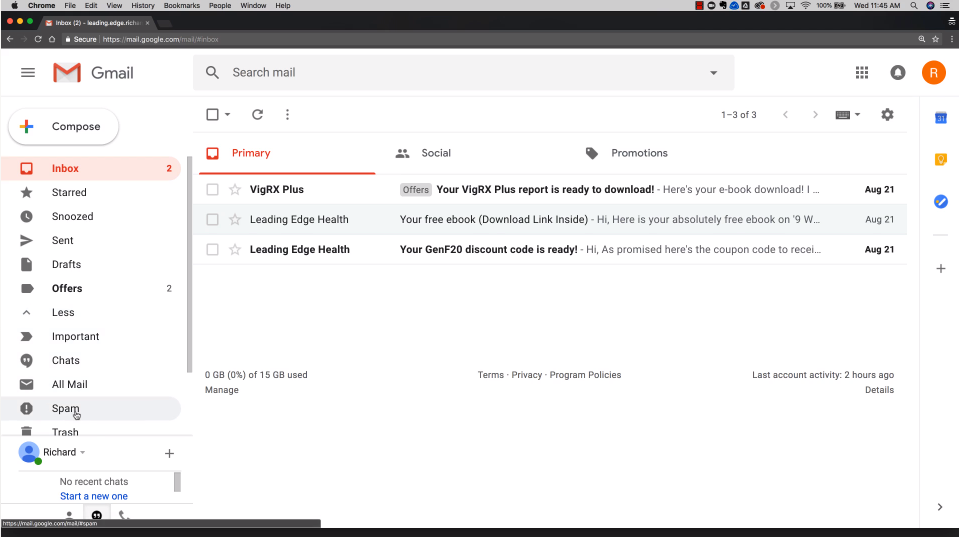Open the Calendar side panel icon
Screen dimensions: 959x537
point(941,117)
